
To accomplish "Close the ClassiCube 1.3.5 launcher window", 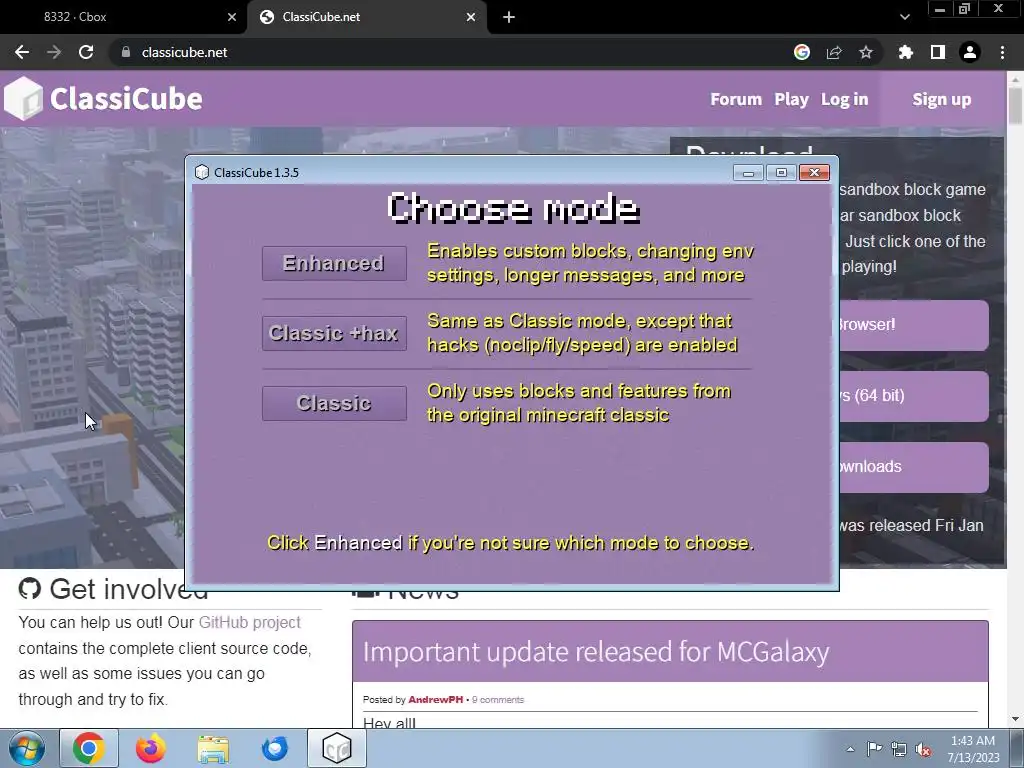I will point(814,172).
